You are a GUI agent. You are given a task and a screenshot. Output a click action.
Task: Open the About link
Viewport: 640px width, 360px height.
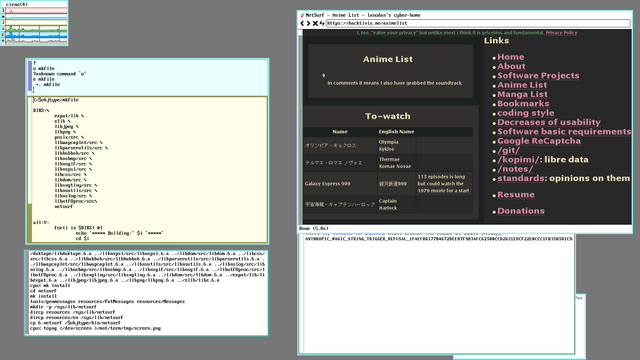click(x=511, y=67)
